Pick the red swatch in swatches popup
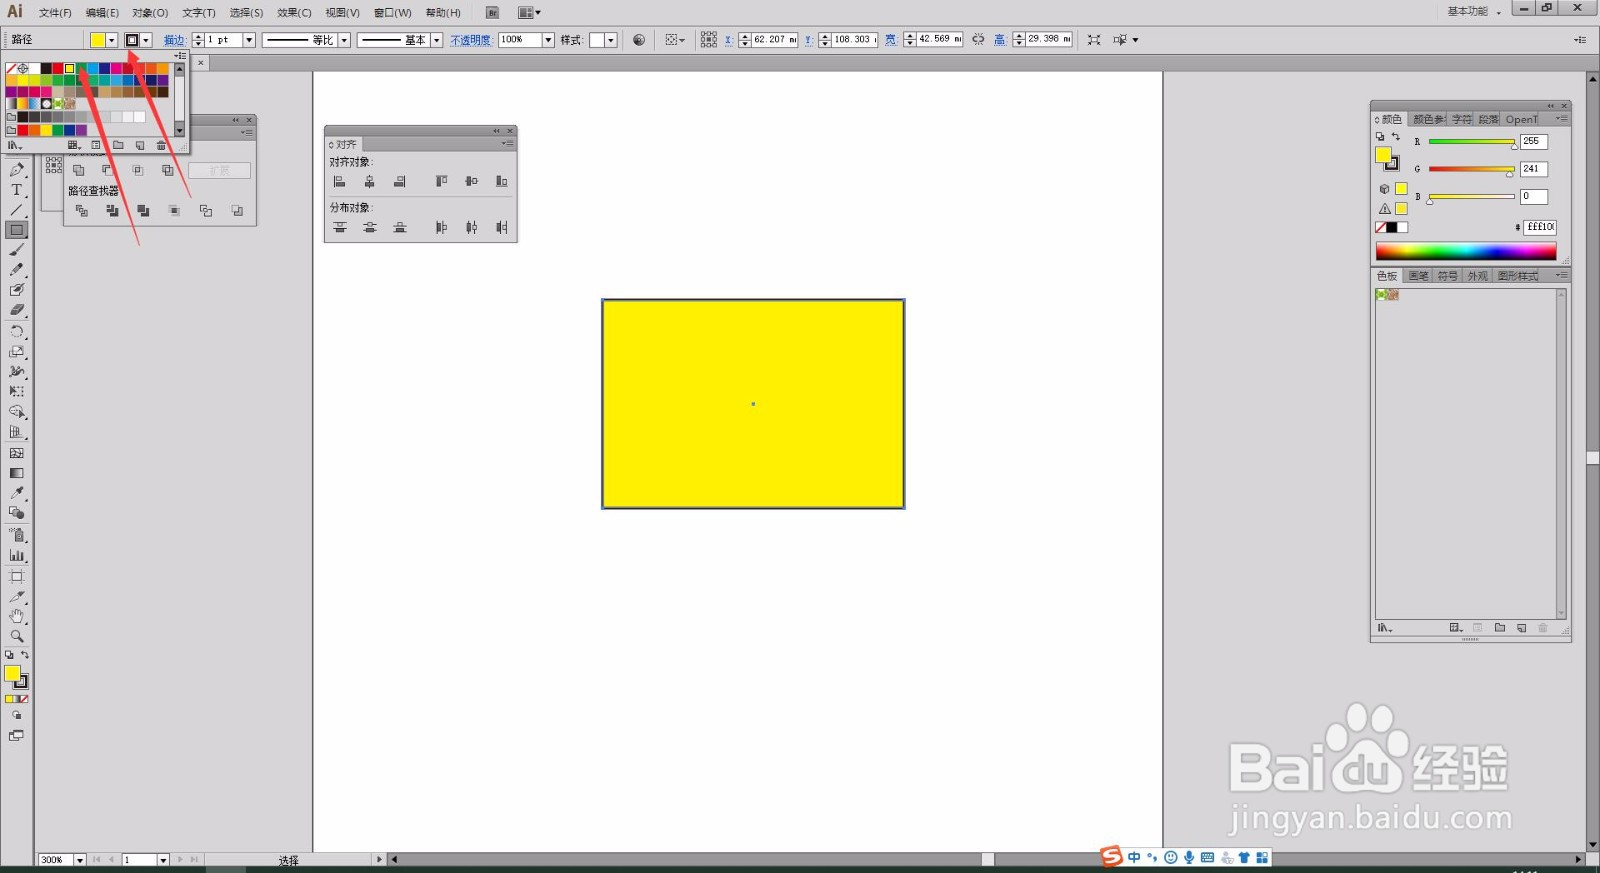1600x873 pixels. point(58,69)
